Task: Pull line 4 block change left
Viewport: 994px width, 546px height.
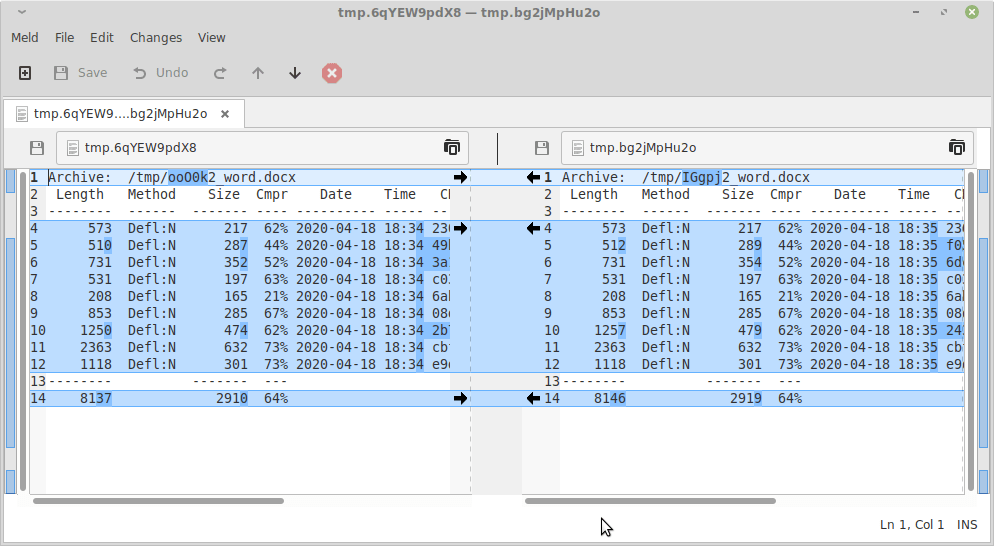Action: (x=533, y=228)
